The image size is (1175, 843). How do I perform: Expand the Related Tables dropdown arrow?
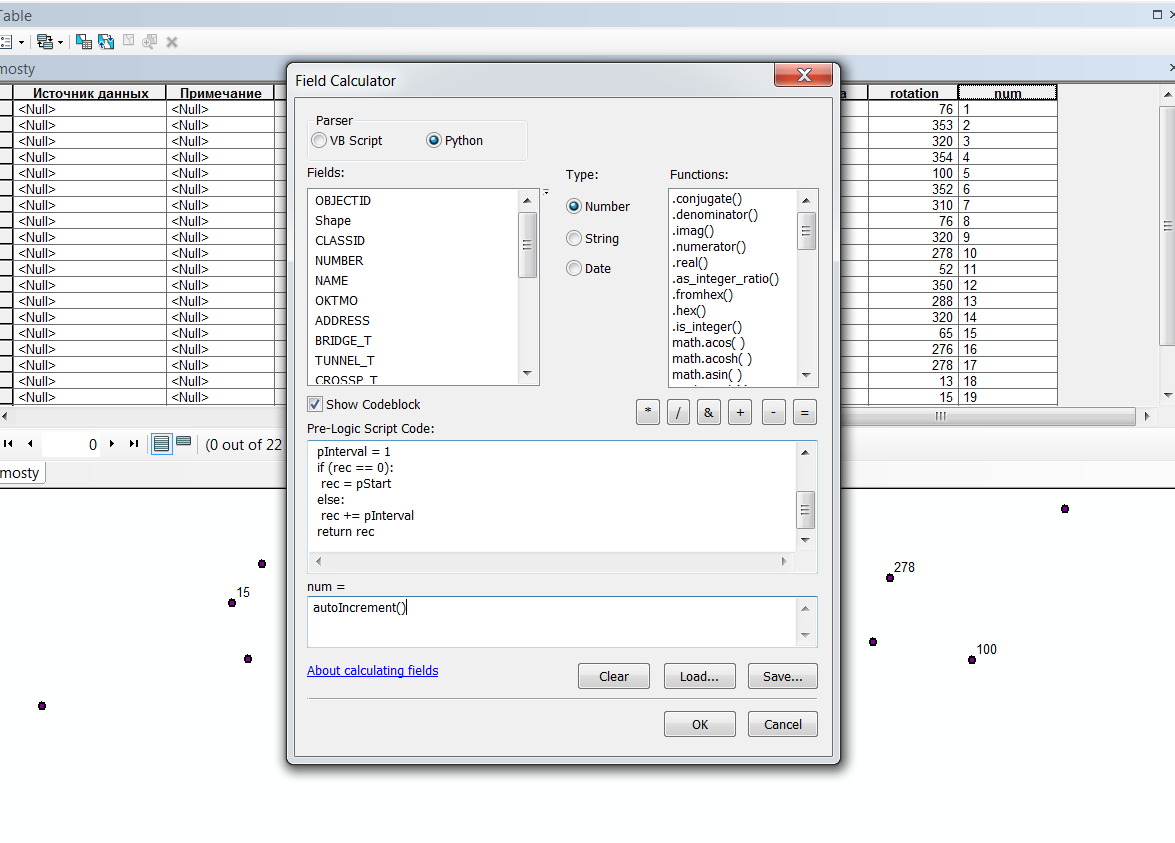(x=60, y=43)
